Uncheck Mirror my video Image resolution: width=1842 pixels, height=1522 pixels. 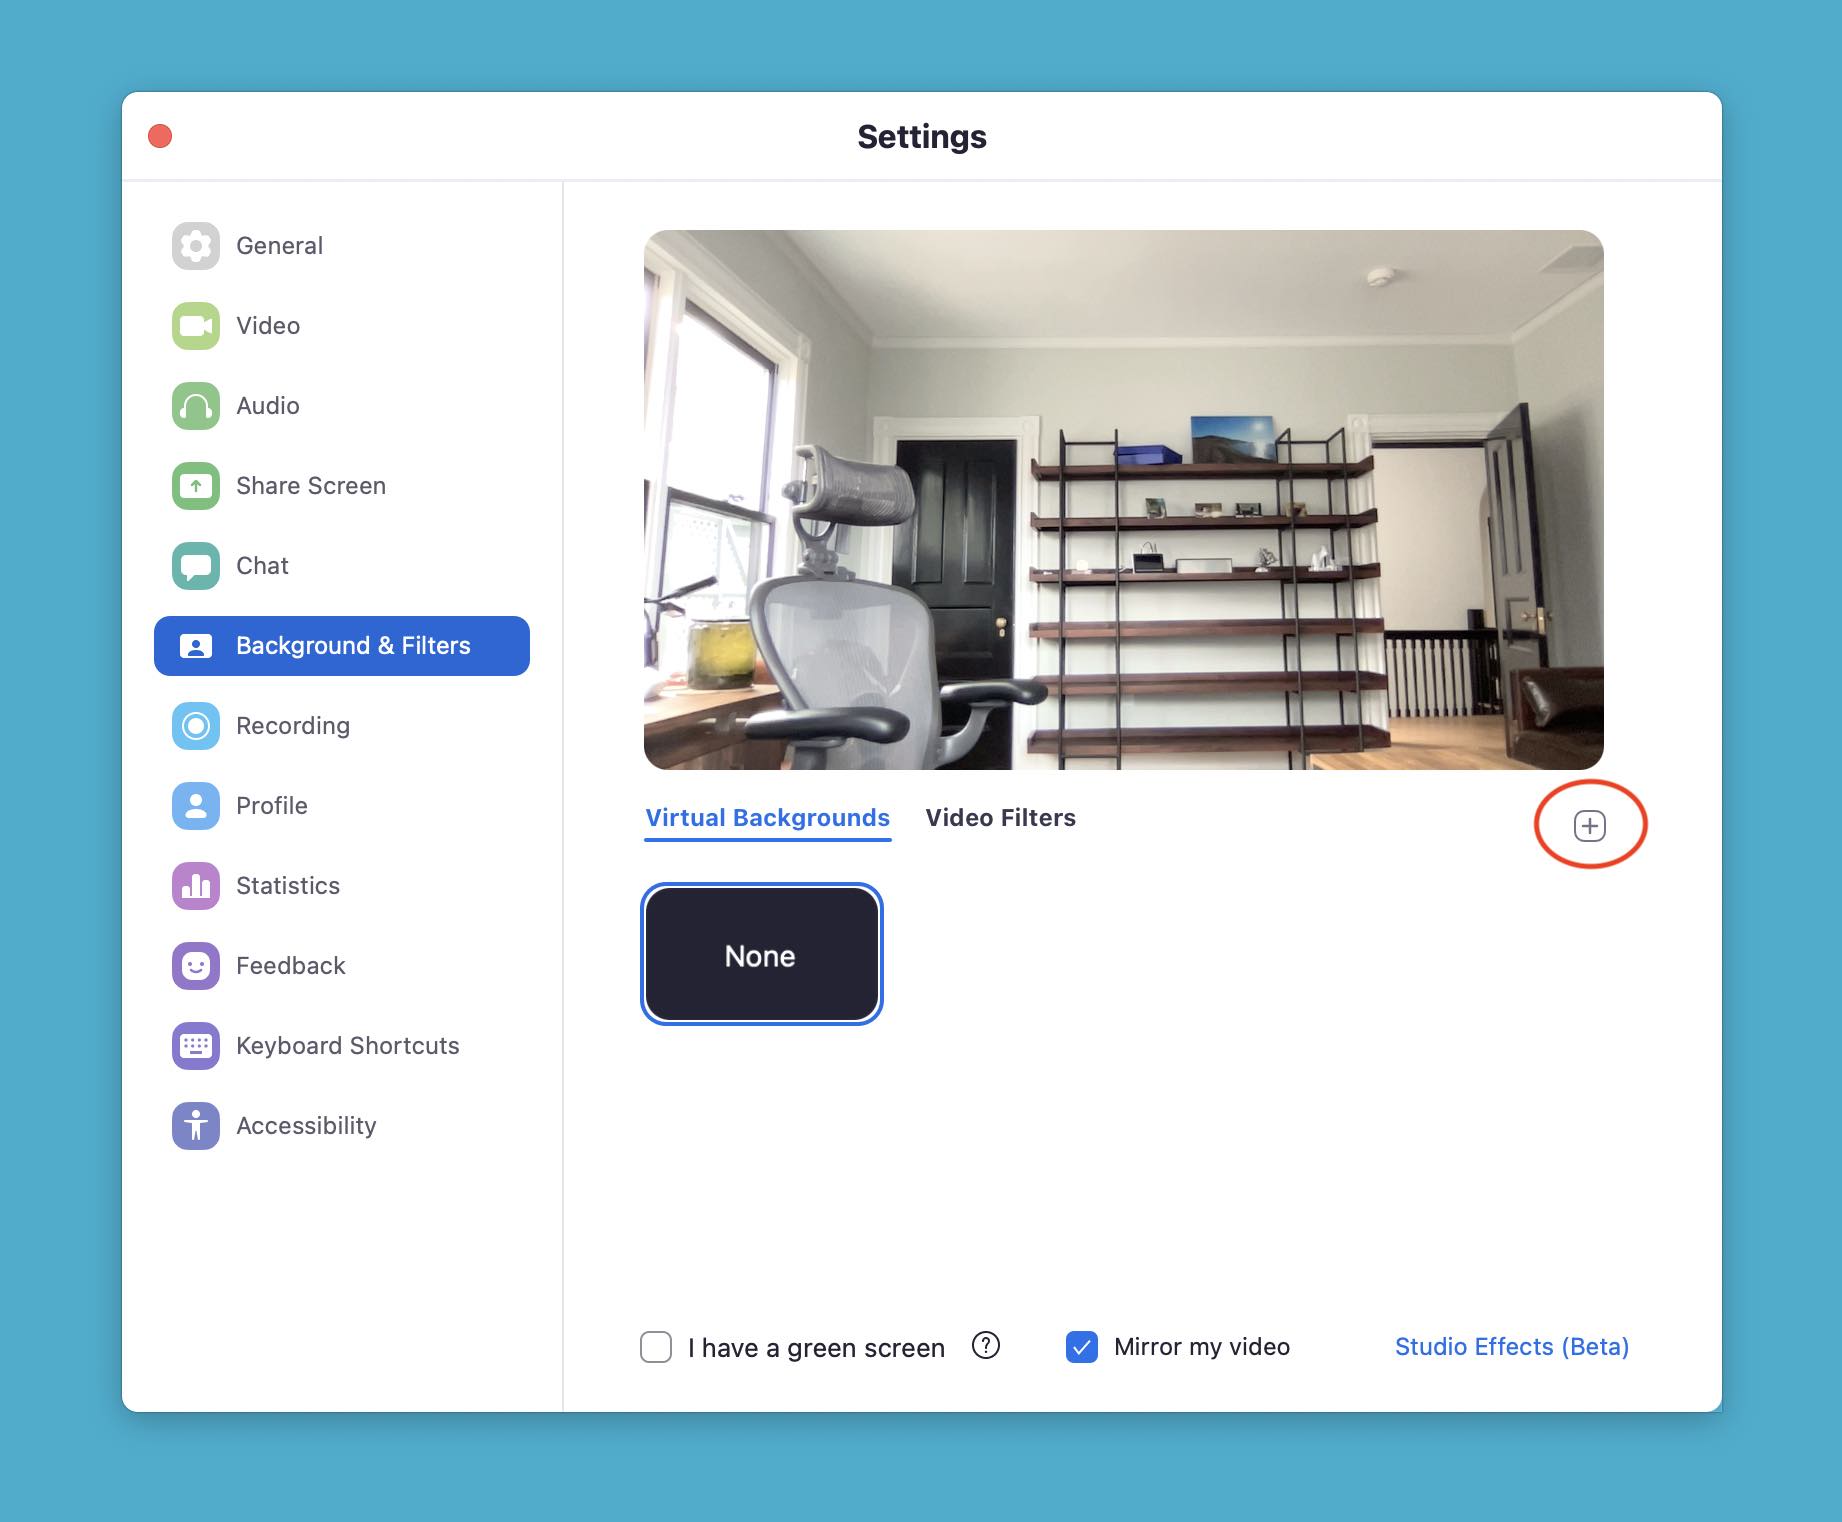(x=1082, y=1347)
